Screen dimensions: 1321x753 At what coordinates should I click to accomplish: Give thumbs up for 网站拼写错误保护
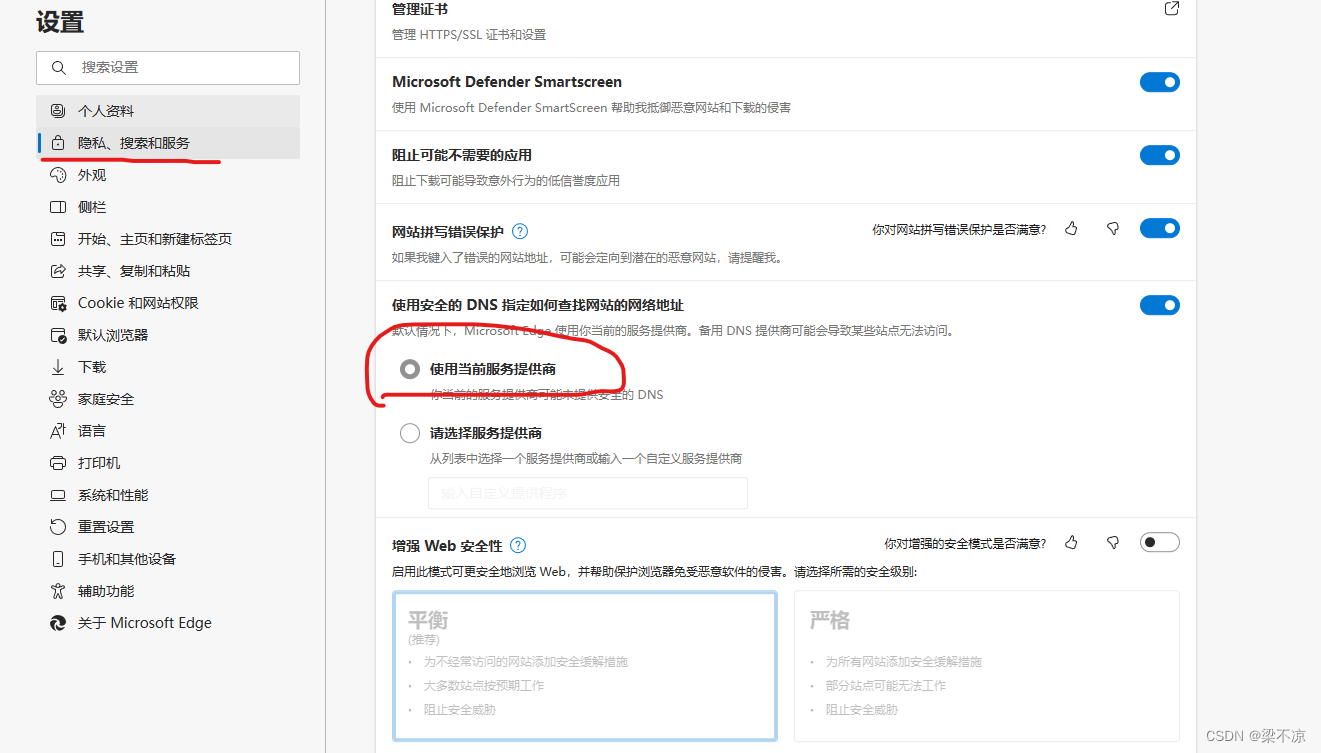[1071, 228]
